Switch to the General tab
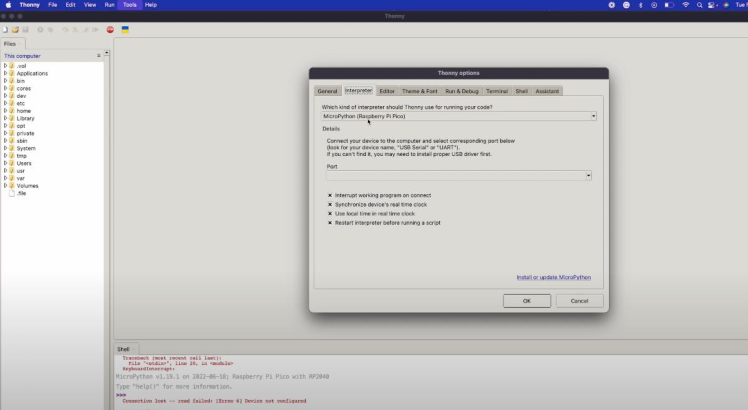Image resolution: width=748 pixels, height=410 pixels. tap(327, 91)
